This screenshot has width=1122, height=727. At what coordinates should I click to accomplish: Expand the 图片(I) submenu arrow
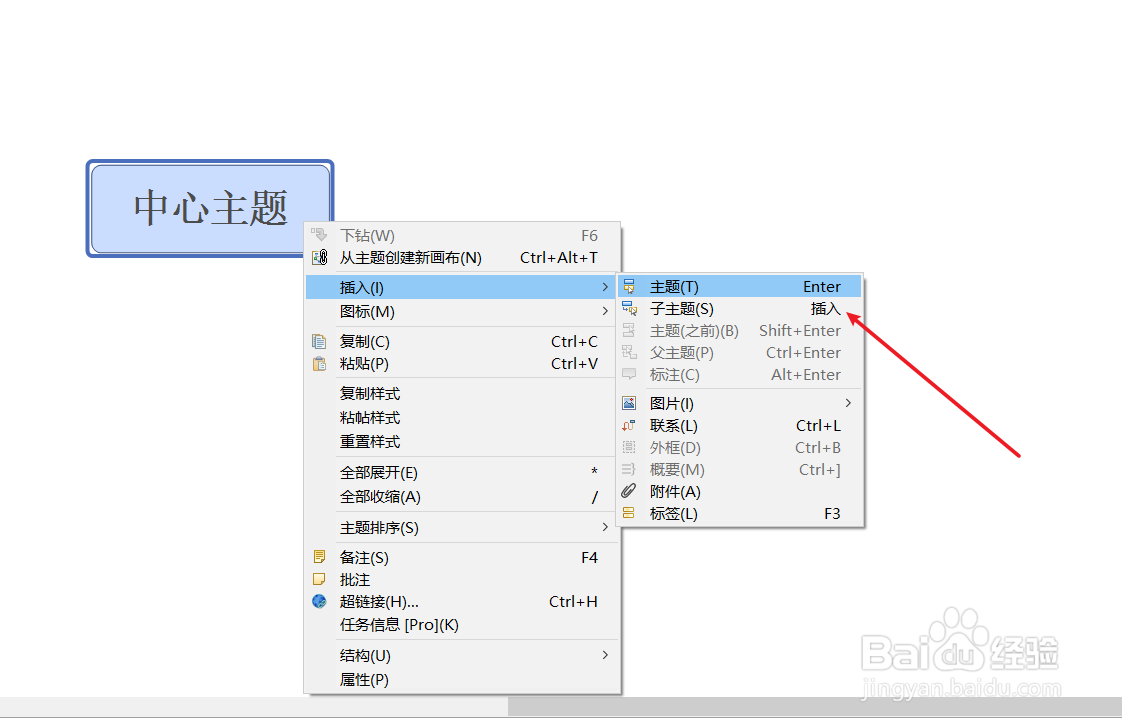tap(849, 403)
